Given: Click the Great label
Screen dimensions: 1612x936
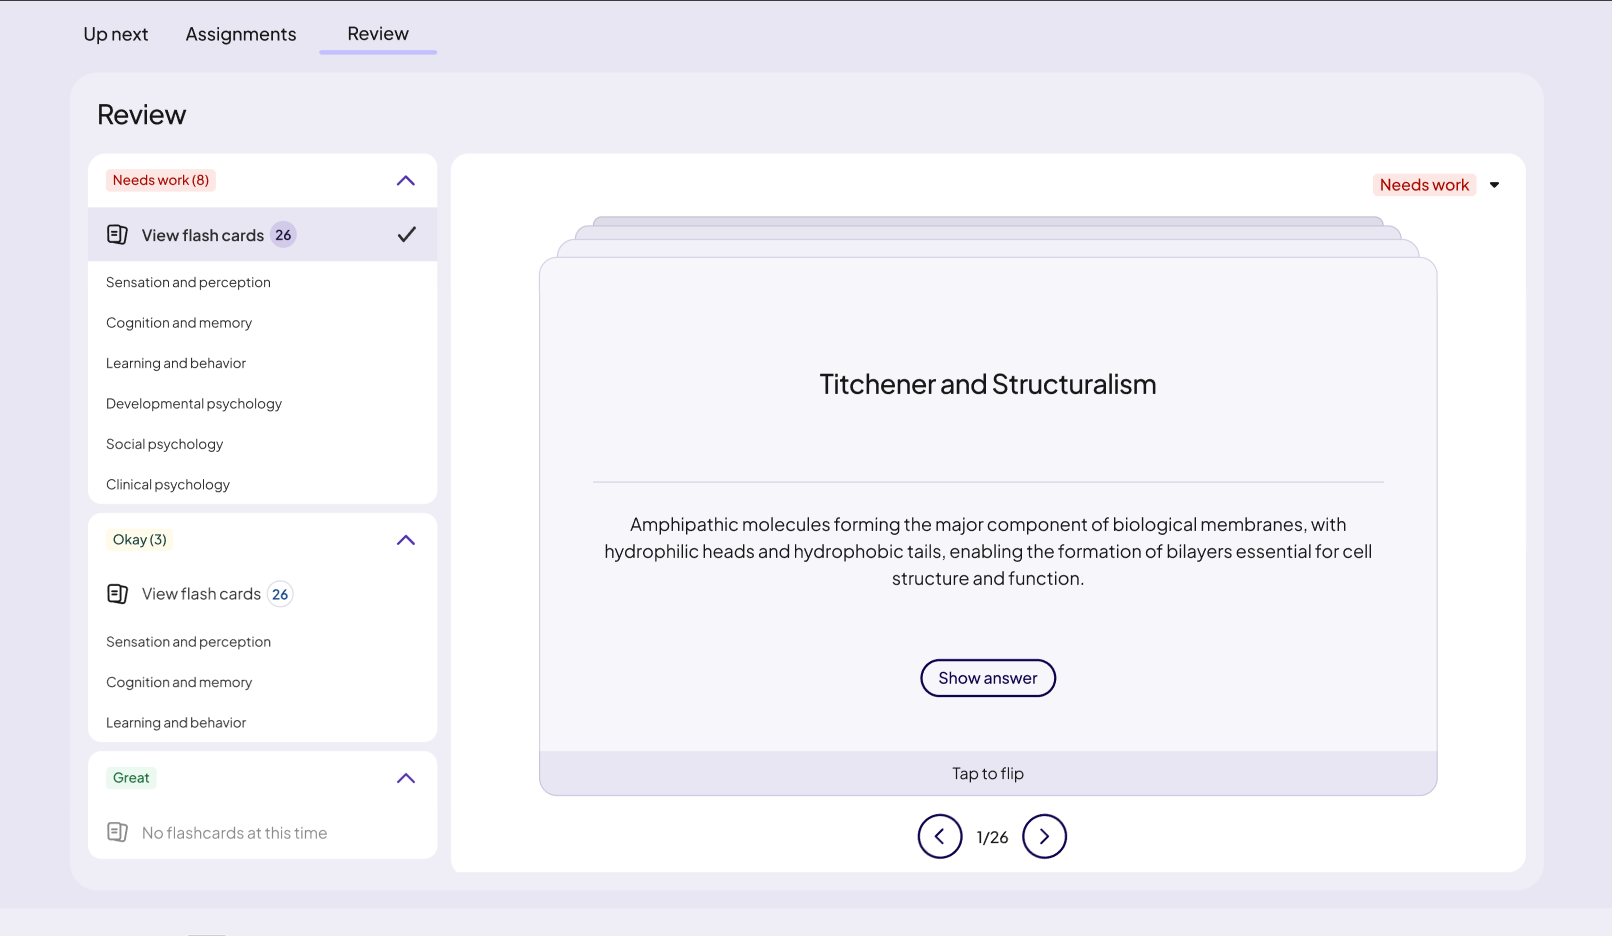Looking at the screenshot, I should (131, 778).
